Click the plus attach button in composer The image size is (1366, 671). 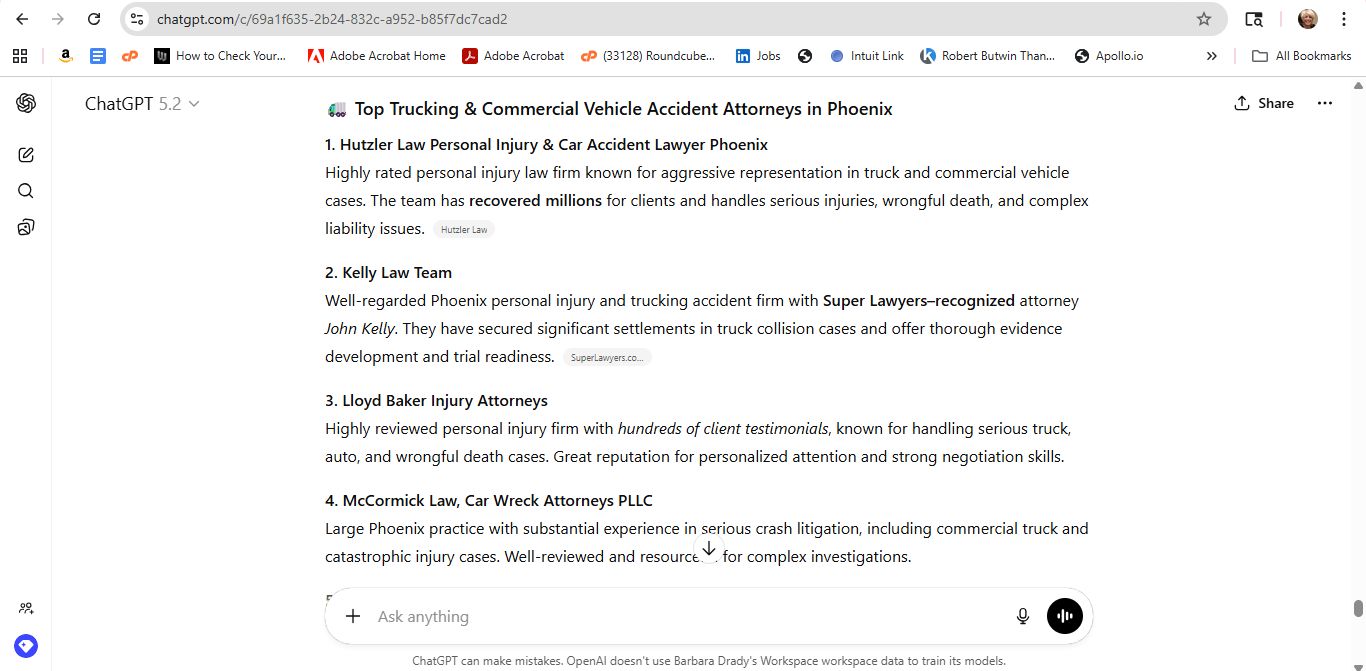[x=353, y=616]
